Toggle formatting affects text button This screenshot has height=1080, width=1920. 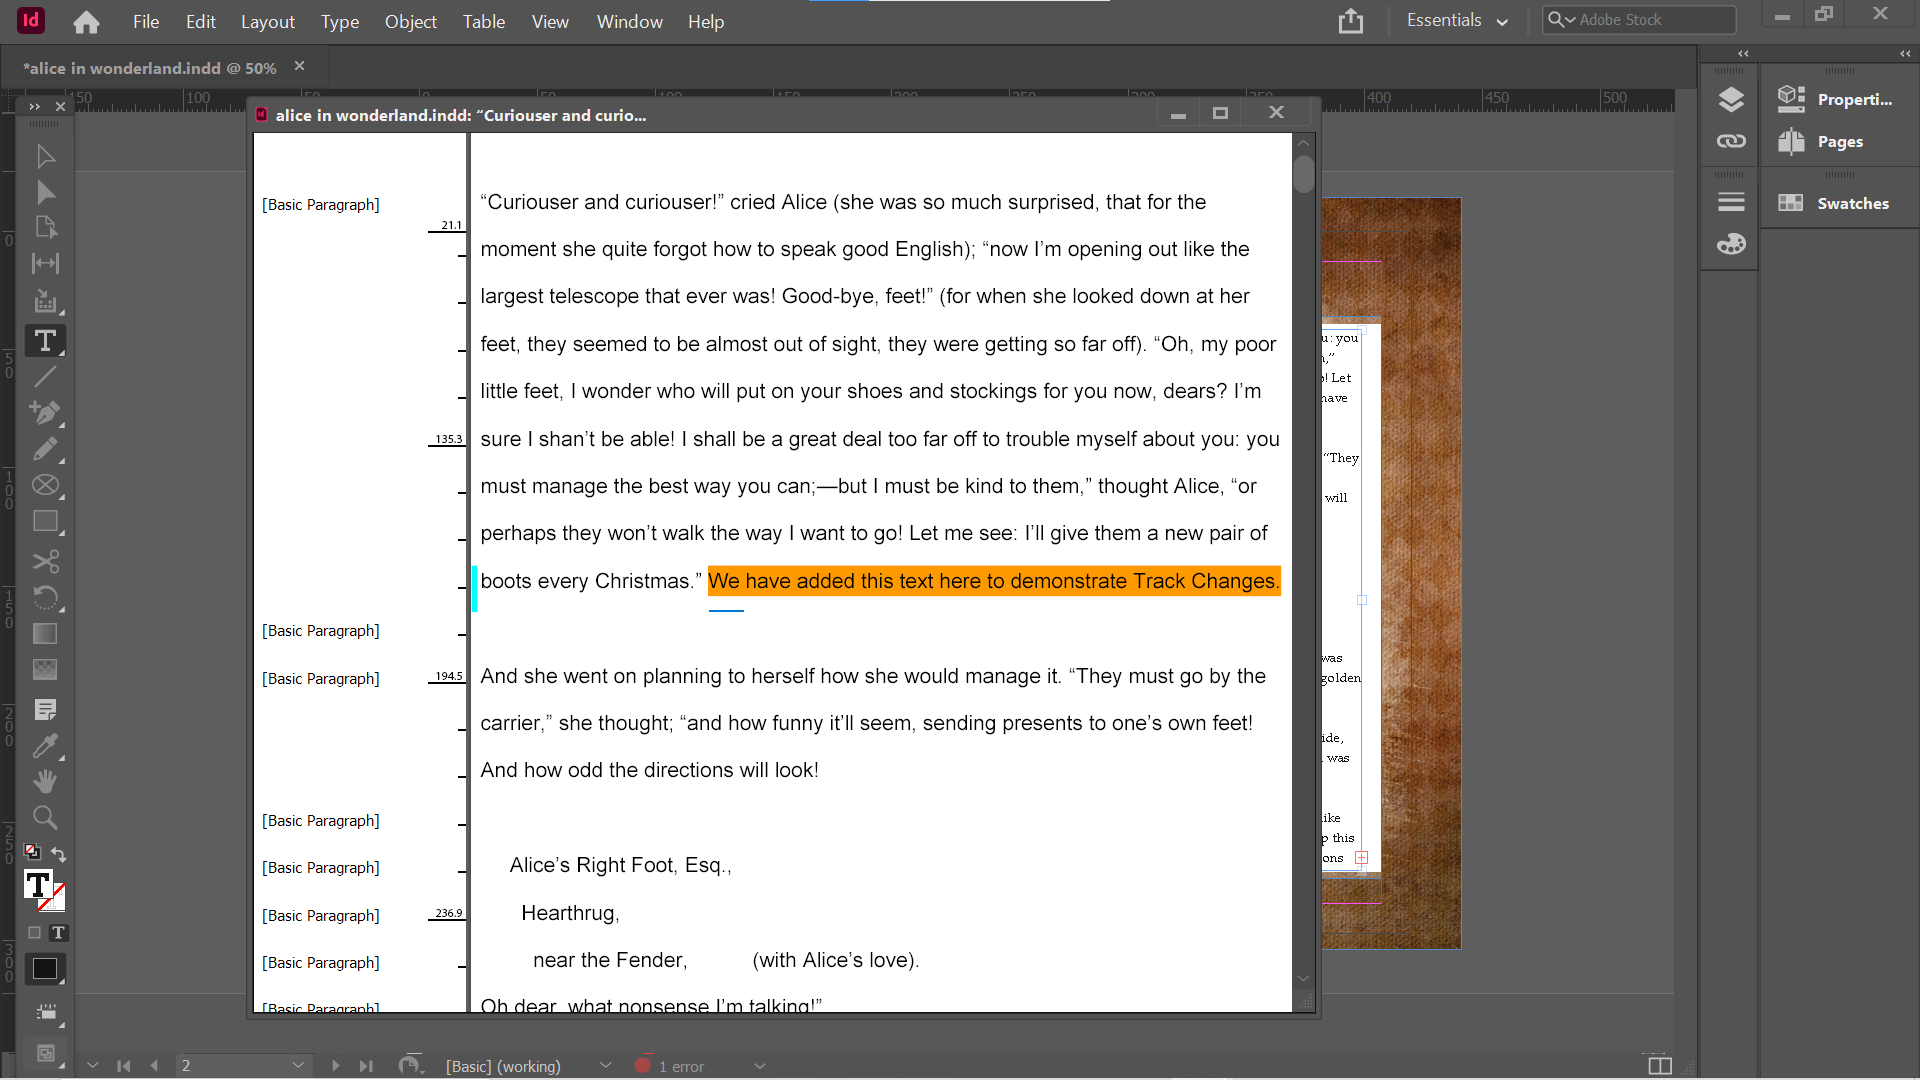pyautogui.click(x=59, y=932)
